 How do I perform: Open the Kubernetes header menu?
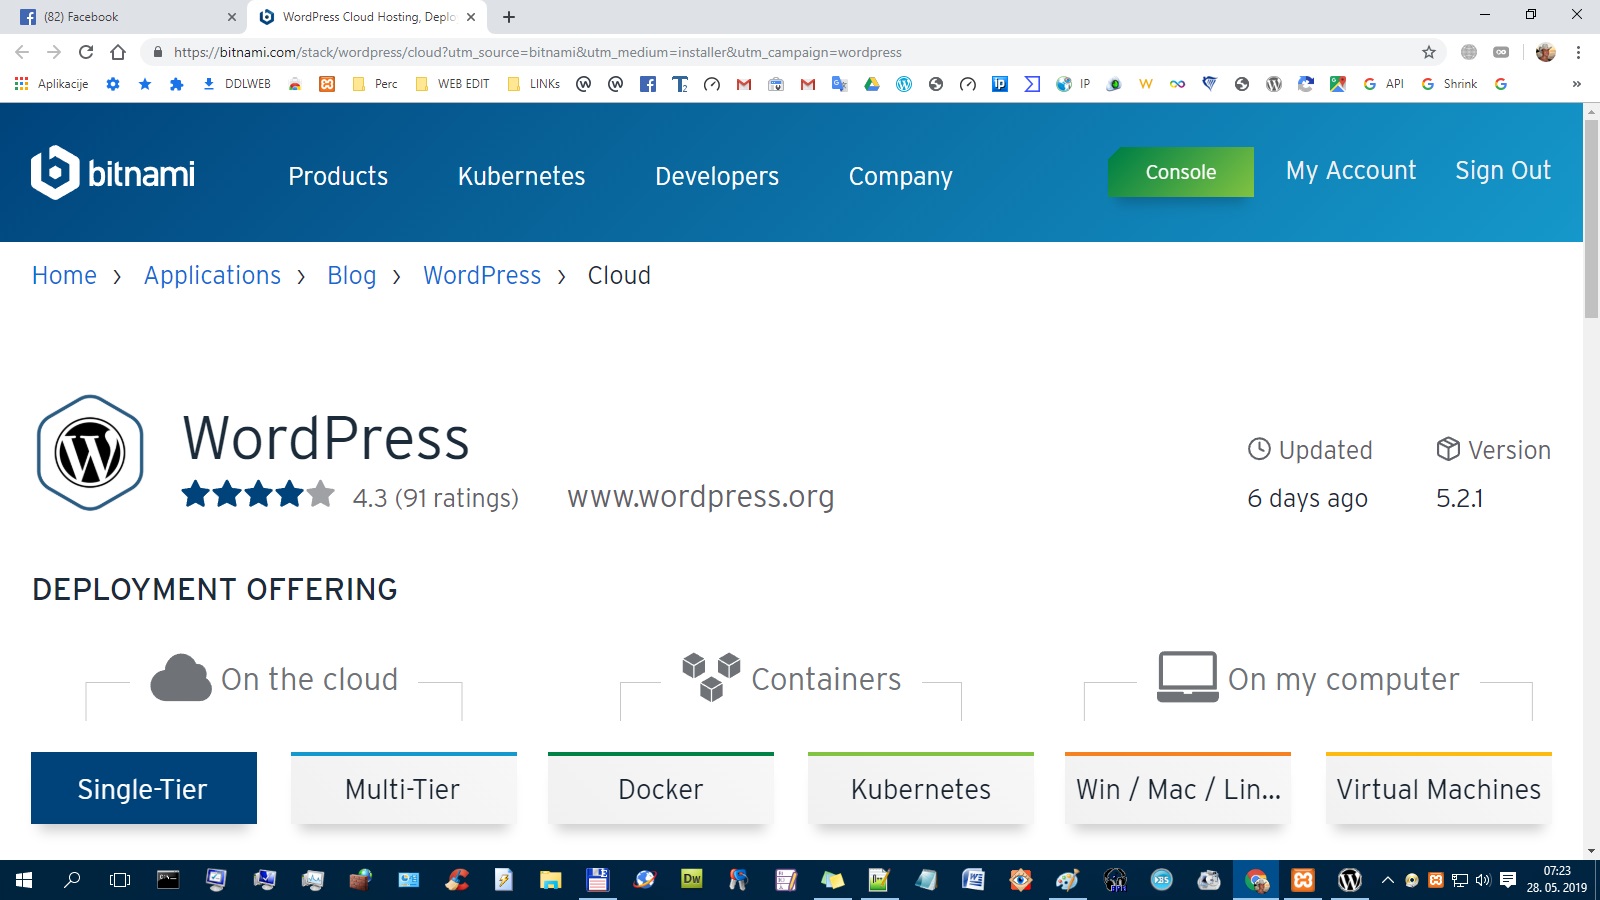[521, 176]
